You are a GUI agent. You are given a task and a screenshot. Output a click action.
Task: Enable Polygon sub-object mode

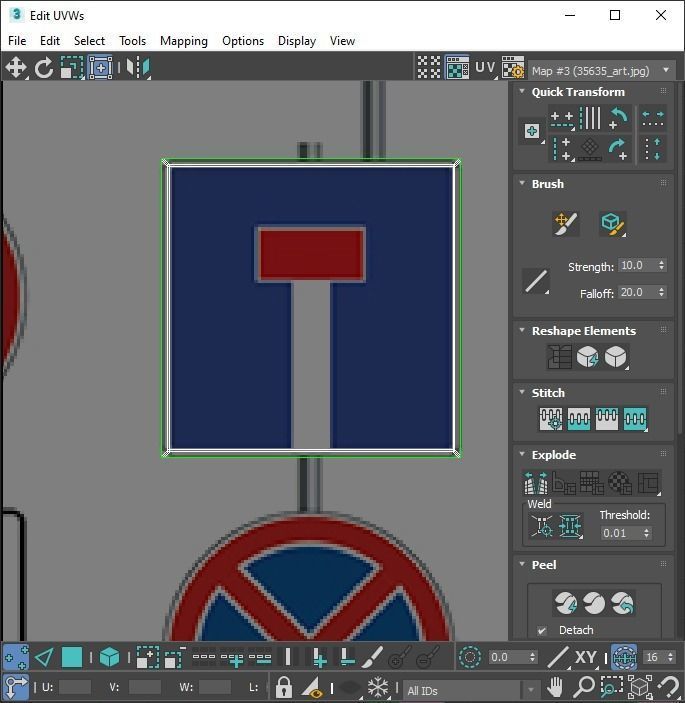tap(72, 657)
